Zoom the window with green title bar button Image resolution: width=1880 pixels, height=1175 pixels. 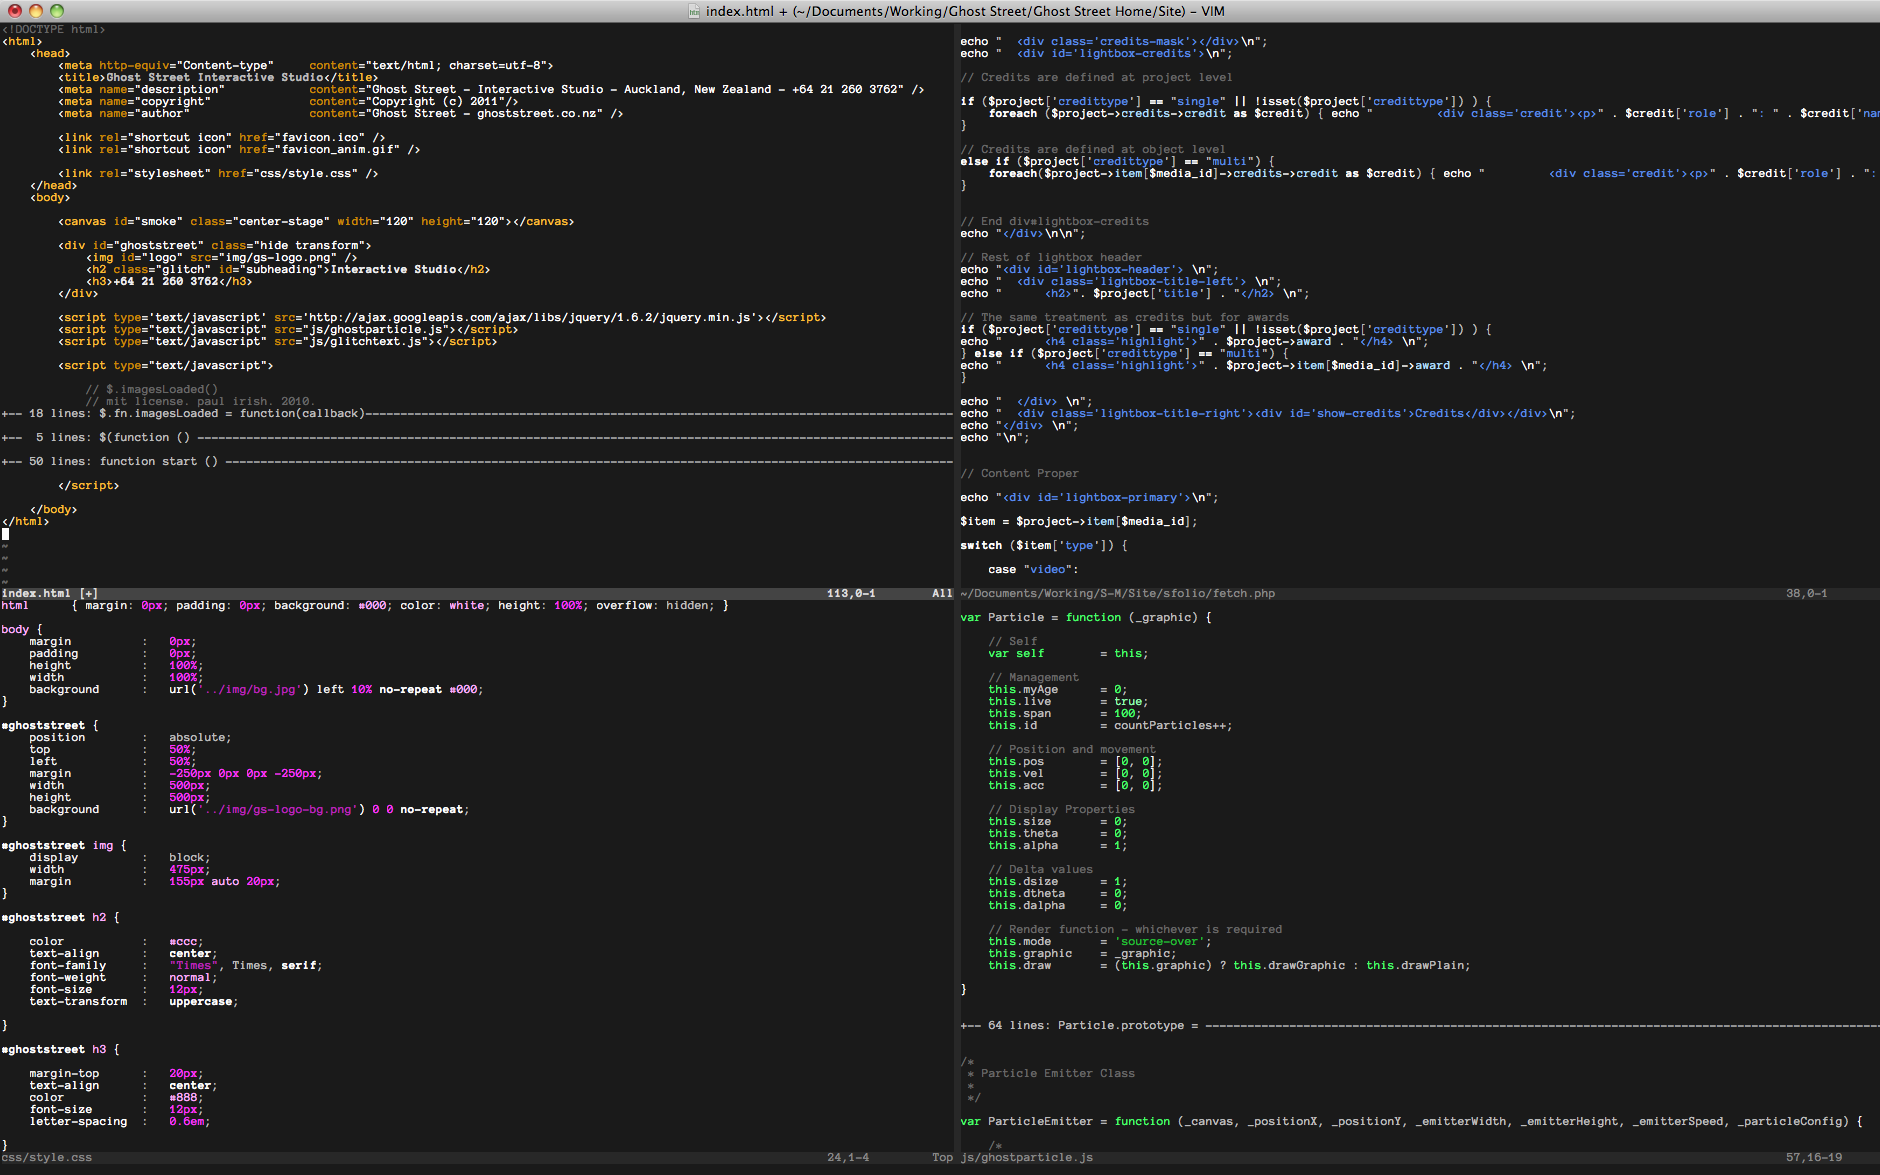coord(57,10)
